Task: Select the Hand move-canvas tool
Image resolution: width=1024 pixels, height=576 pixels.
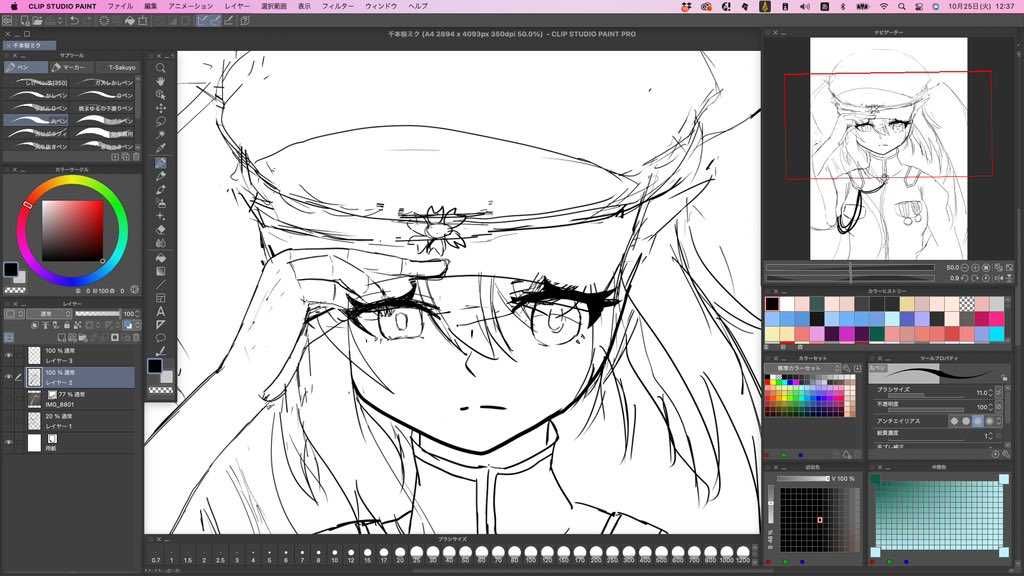Action: click(161, 81)
